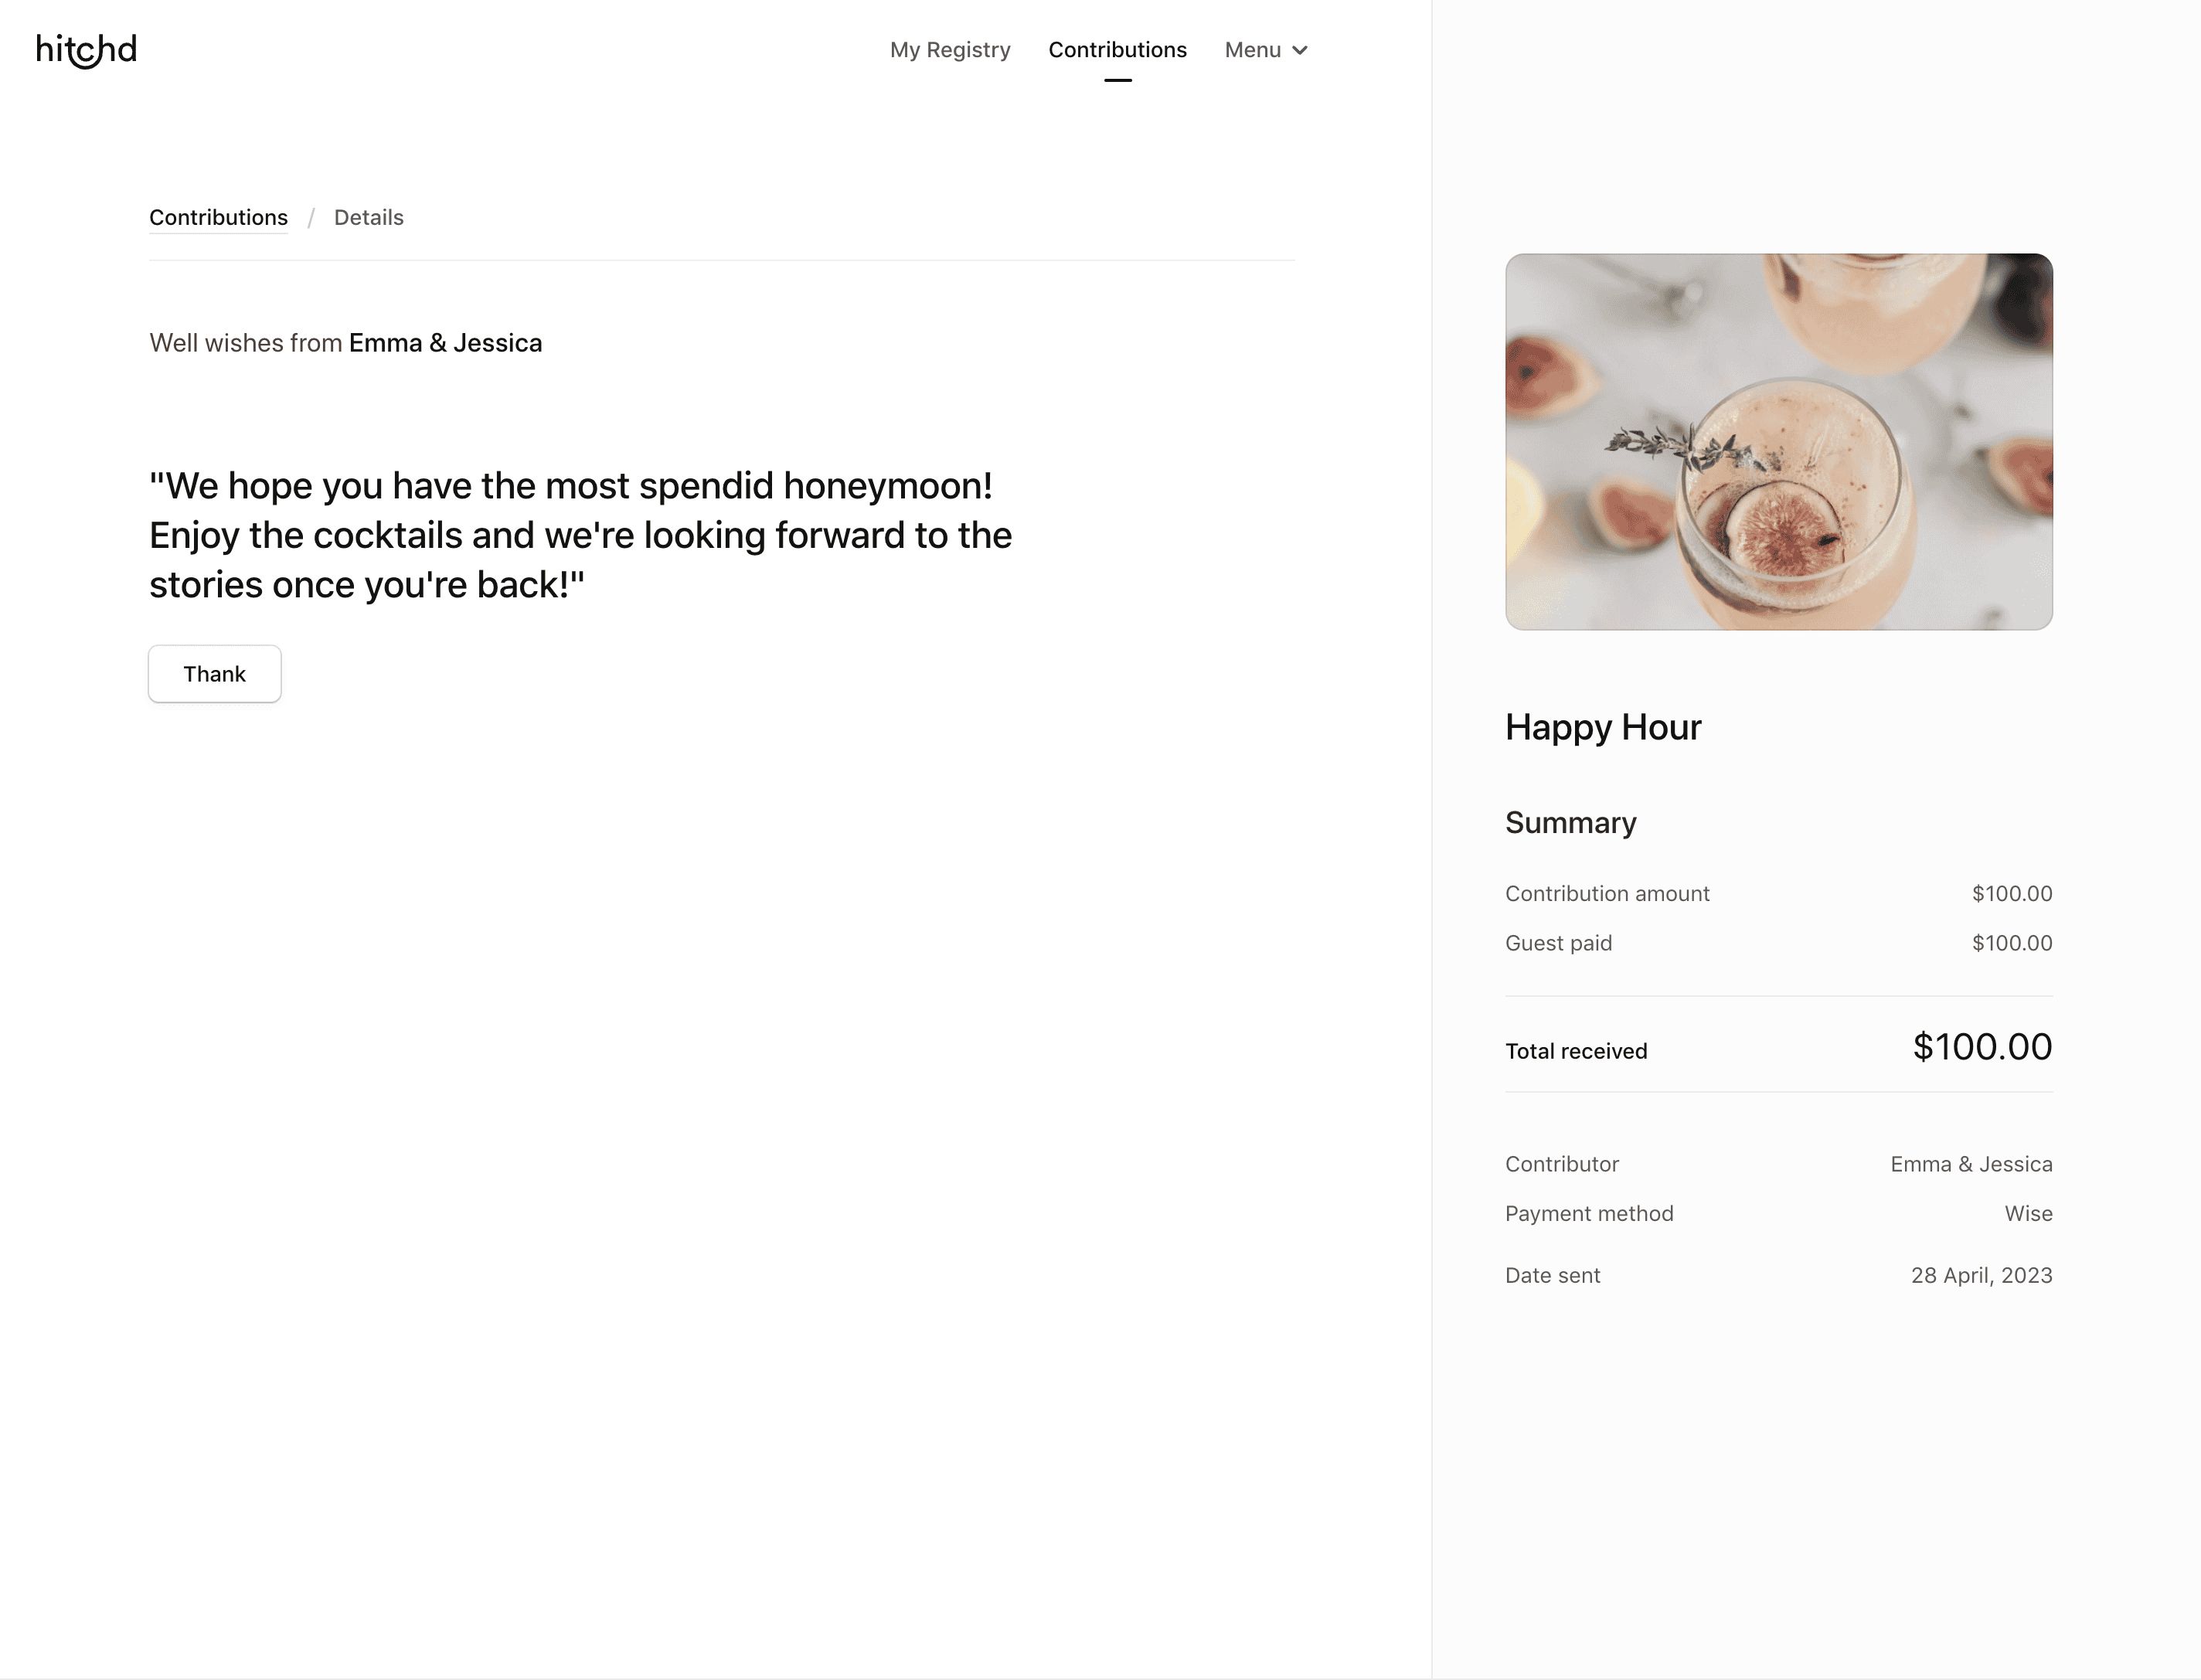Click the Happy Hour title
Image resolution: width=2201 pixels, height=1680 pixels.
pyautogui.click(x=1602, y=728)
